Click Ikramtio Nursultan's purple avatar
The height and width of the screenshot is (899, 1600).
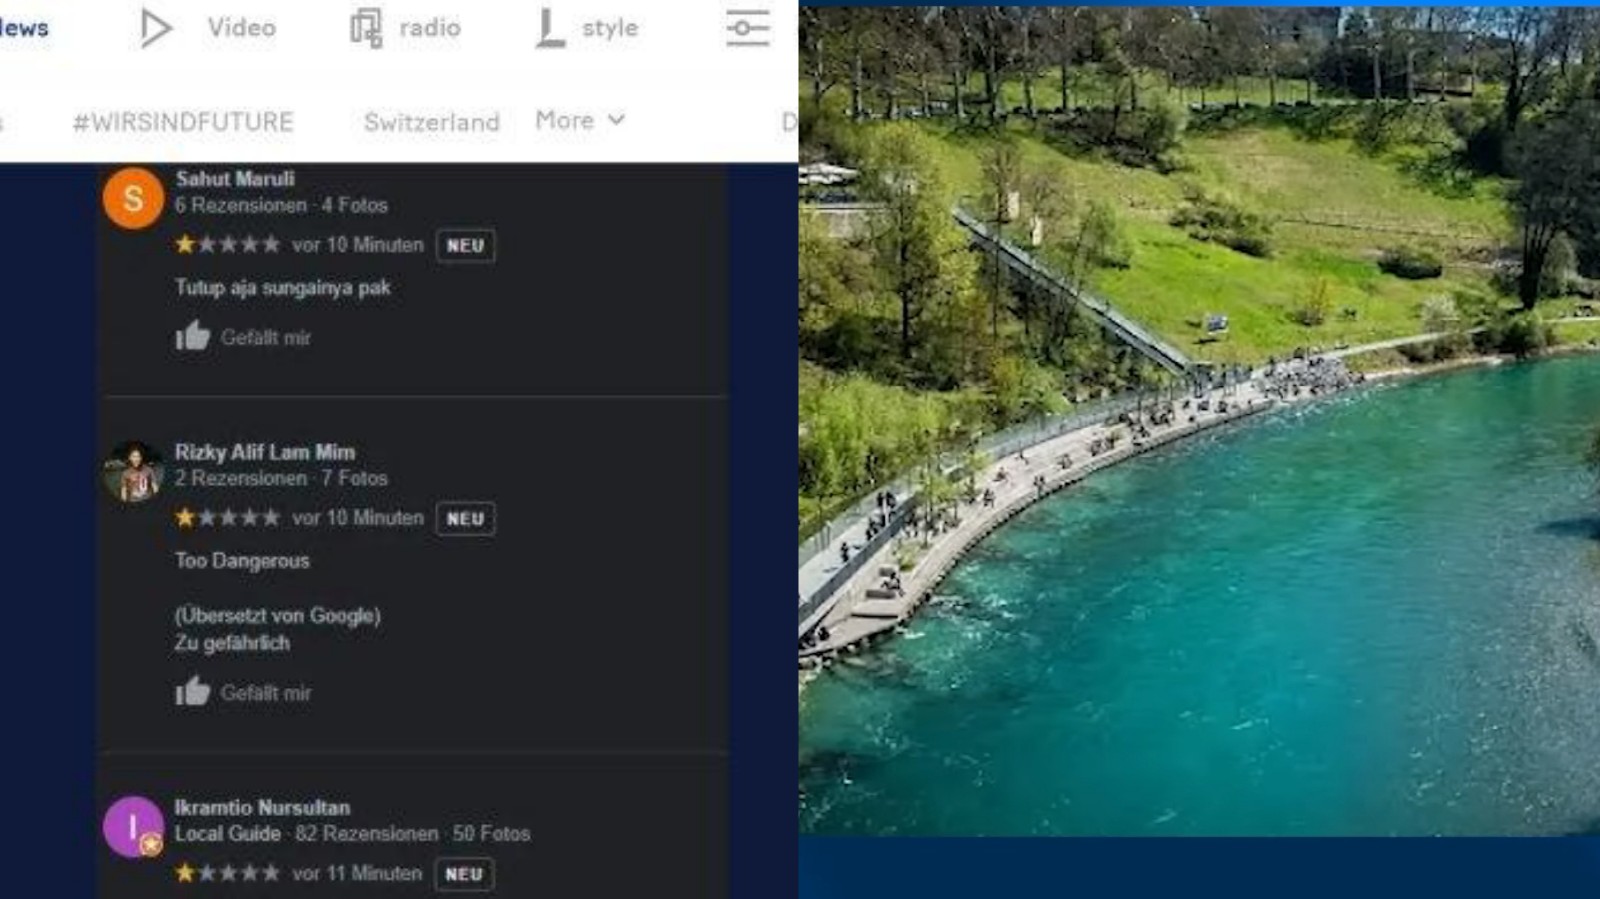click(133, 827)
